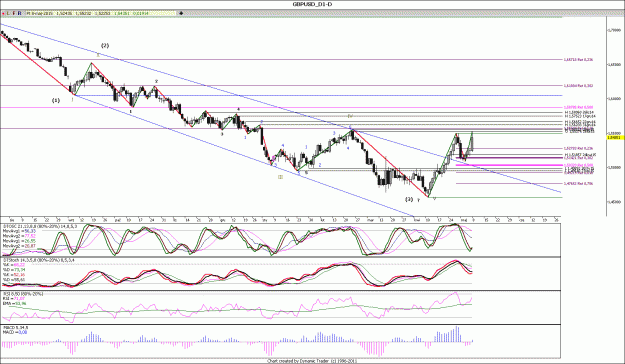Click the (1) wave label at left
625x364 pixels.
click(x=56, y=100)
